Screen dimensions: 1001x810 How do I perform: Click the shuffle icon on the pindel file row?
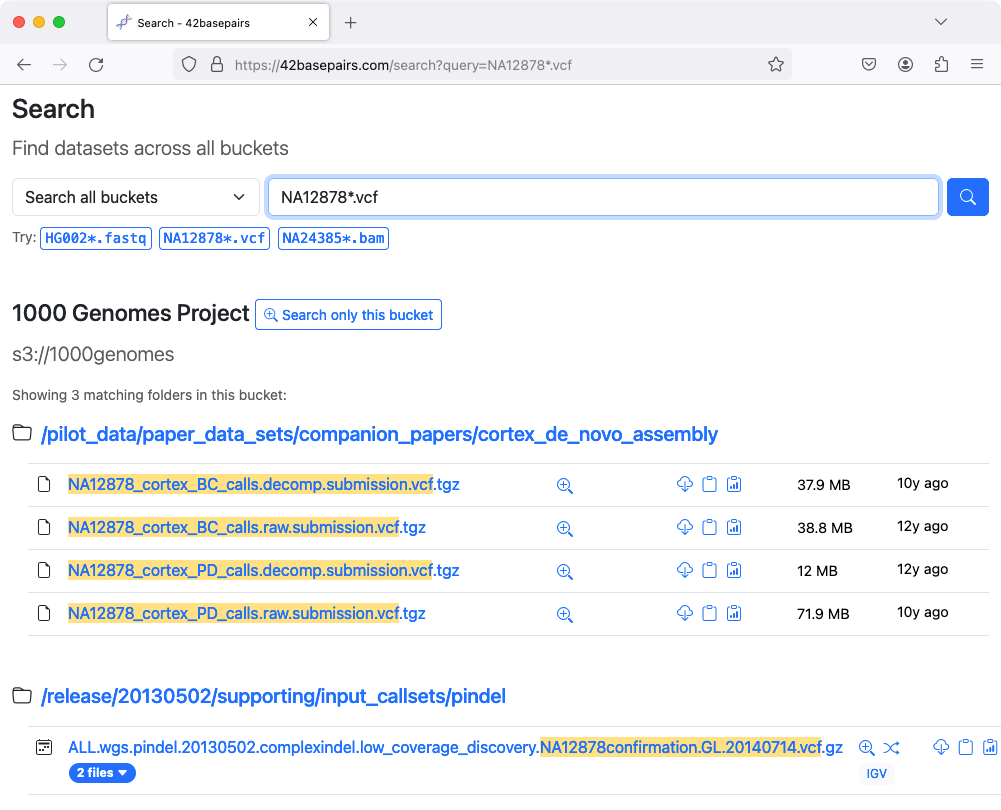pyautogui.click(x=891, y=747)
